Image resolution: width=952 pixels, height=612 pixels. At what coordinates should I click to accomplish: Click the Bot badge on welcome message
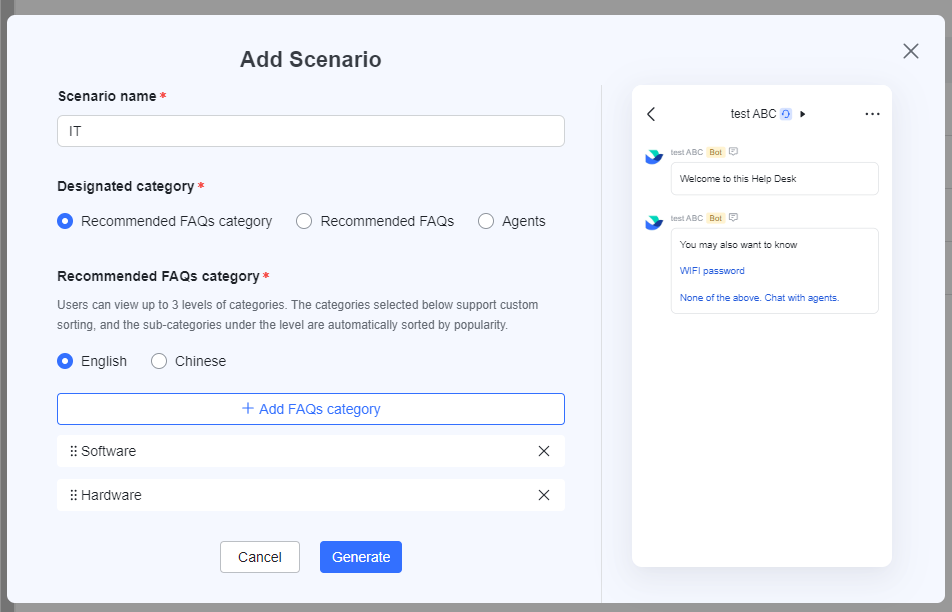pyautogui.click(x=716, y=152)
